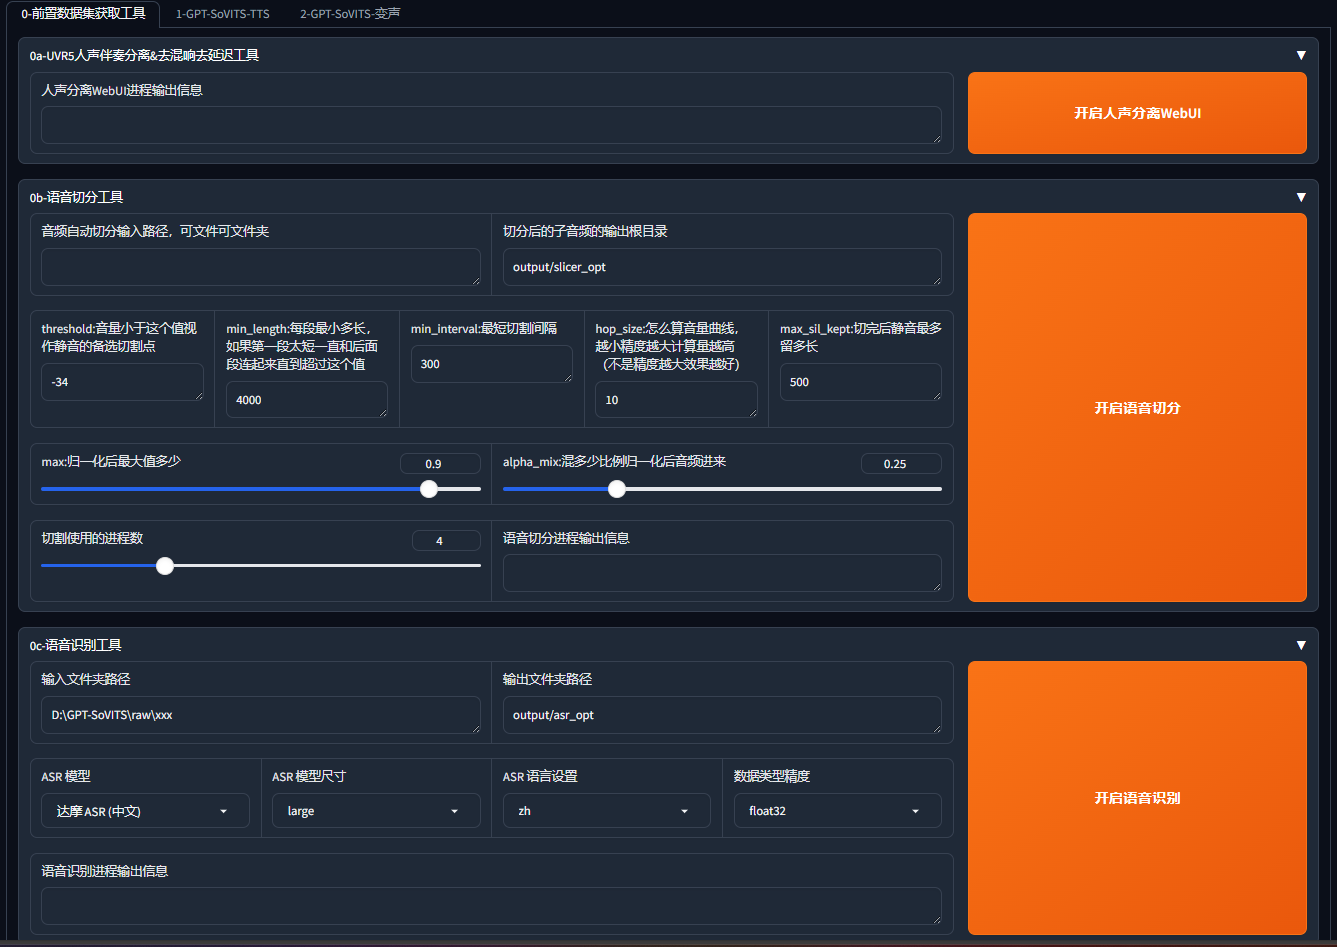This screenshot has height=947, width=1337.
Task: Collapse the 0c-语音识别工具 section arrow
Action: [1301, 645]
